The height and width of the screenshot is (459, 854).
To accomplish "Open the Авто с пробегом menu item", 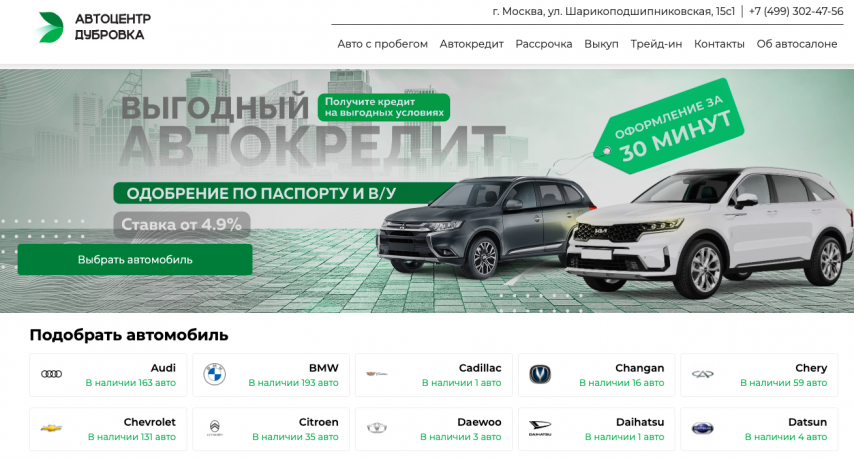I will pos(382,44).
